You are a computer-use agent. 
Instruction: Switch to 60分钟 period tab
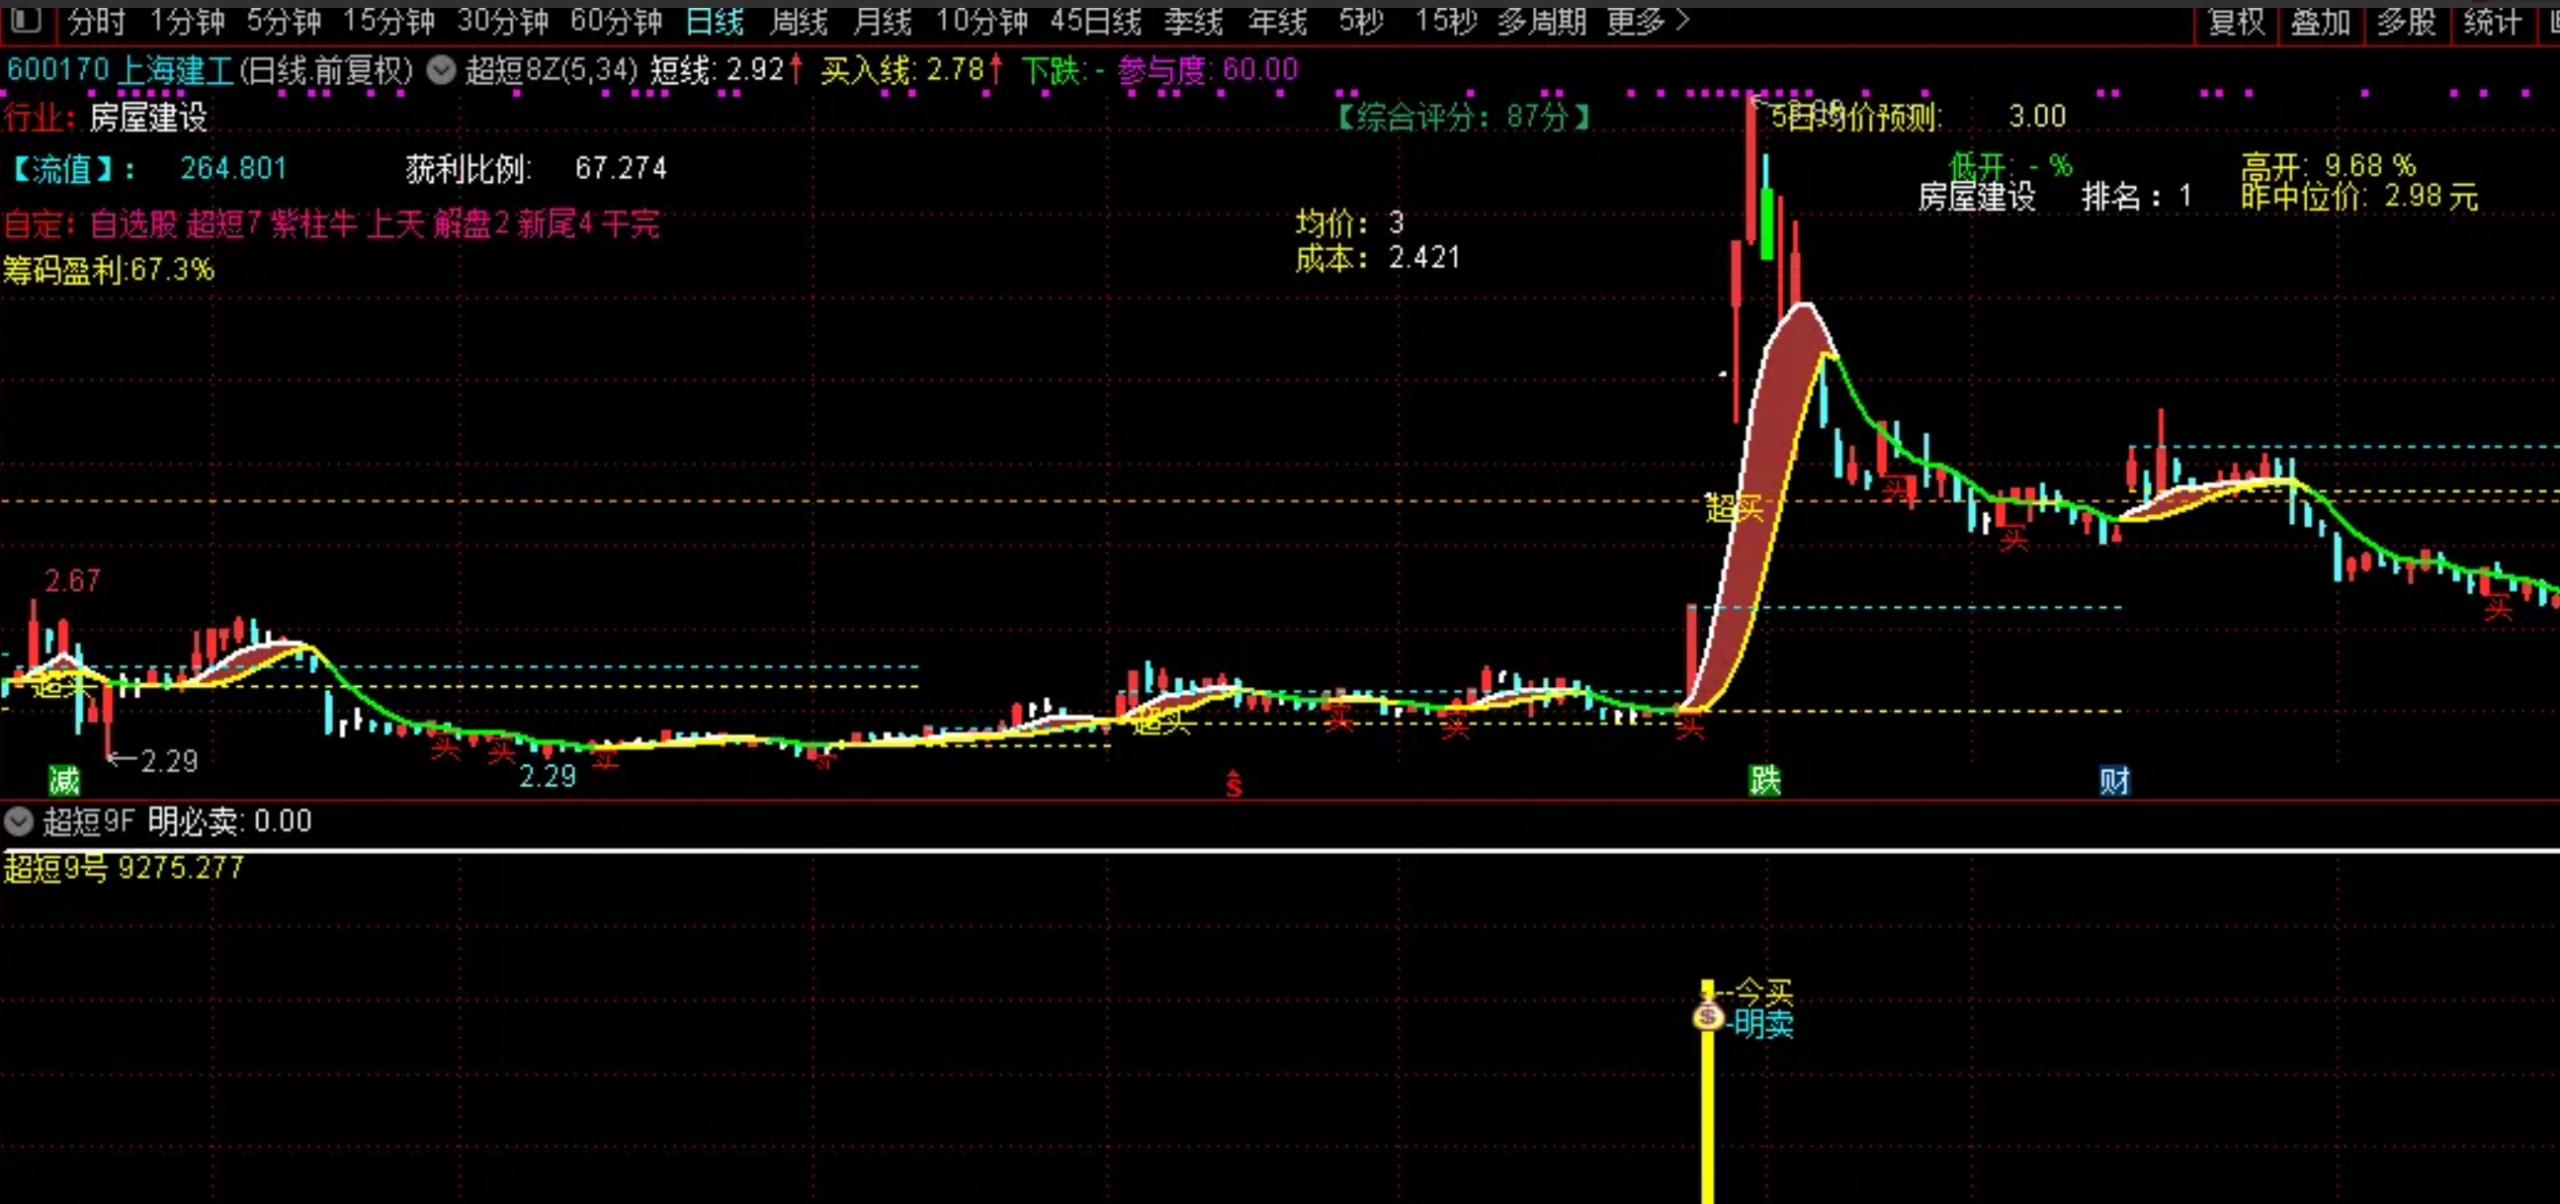coord(616,21)
